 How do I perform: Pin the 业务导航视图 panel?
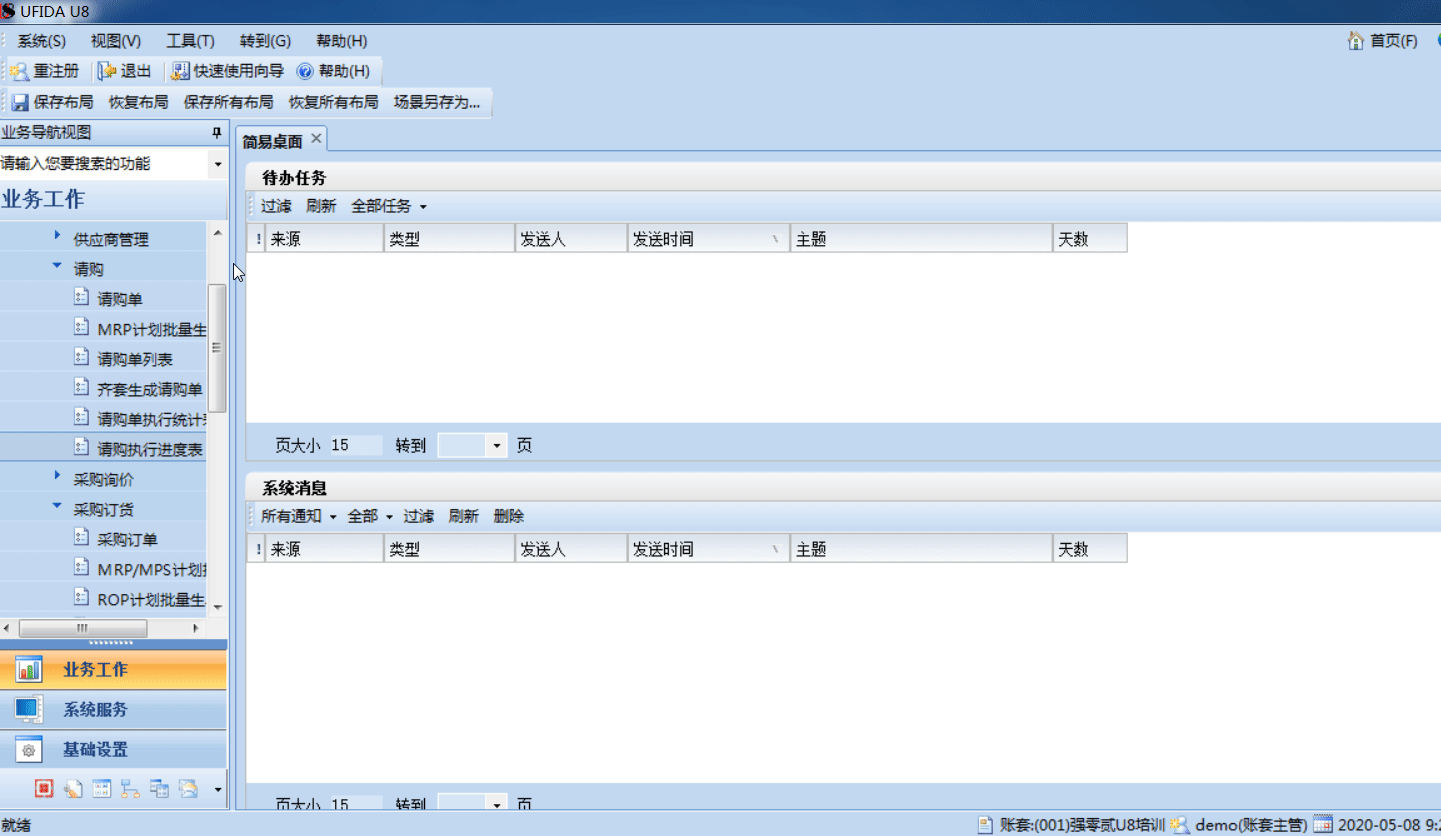coord(216,133)
